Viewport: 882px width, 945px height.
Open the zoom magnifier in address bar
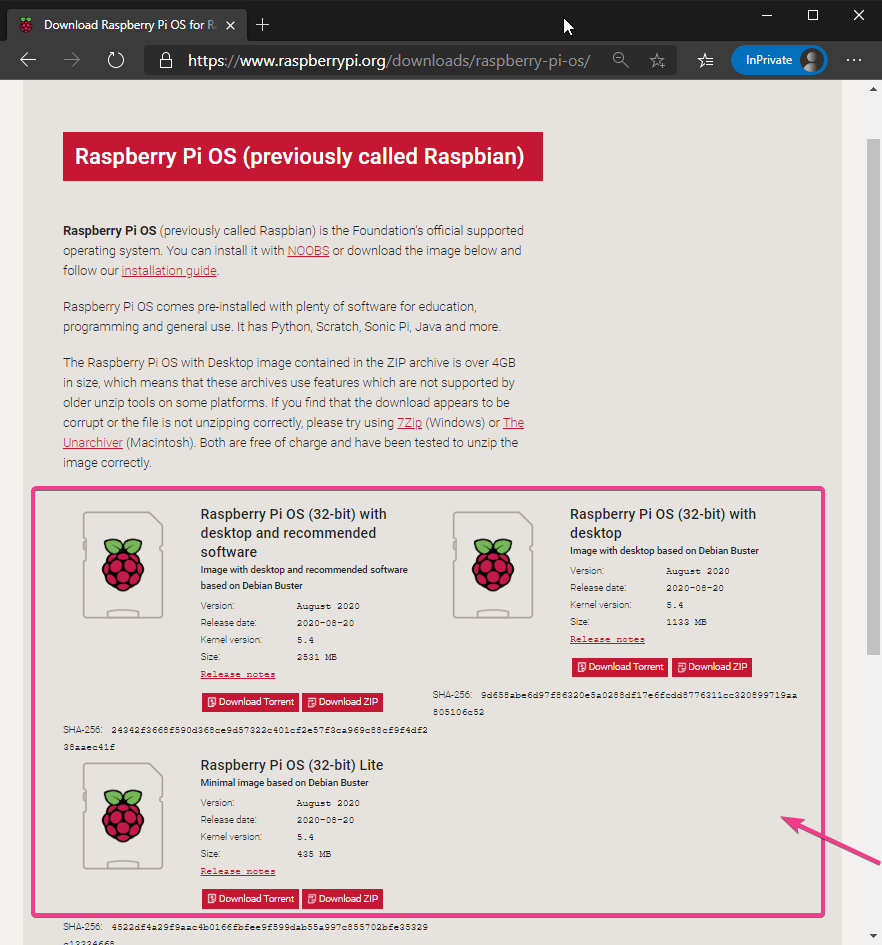coord(620,60)
